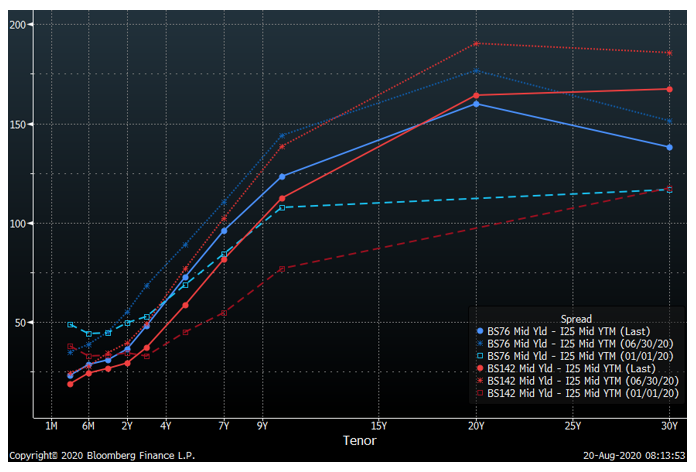This screenshot has width=696, height=472.
Task: Toggle the BS76 Mid Yld (01/01/20) series label
Action: [575, 356]
